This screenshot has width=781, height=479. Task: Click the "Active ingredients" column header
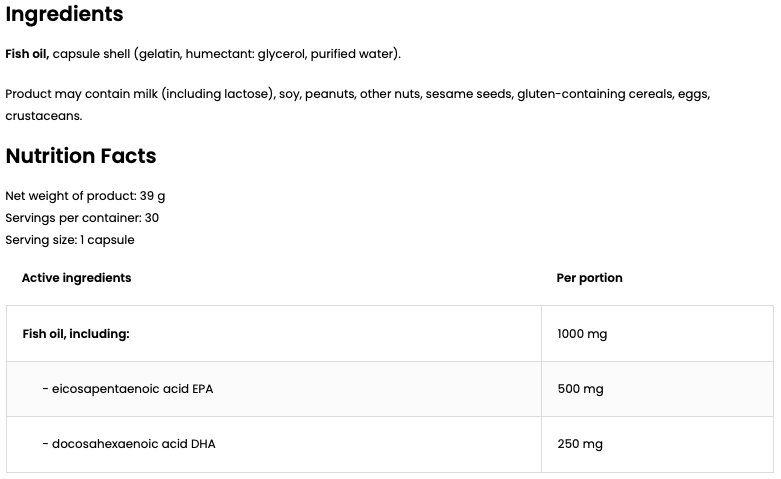pos(76,278)
